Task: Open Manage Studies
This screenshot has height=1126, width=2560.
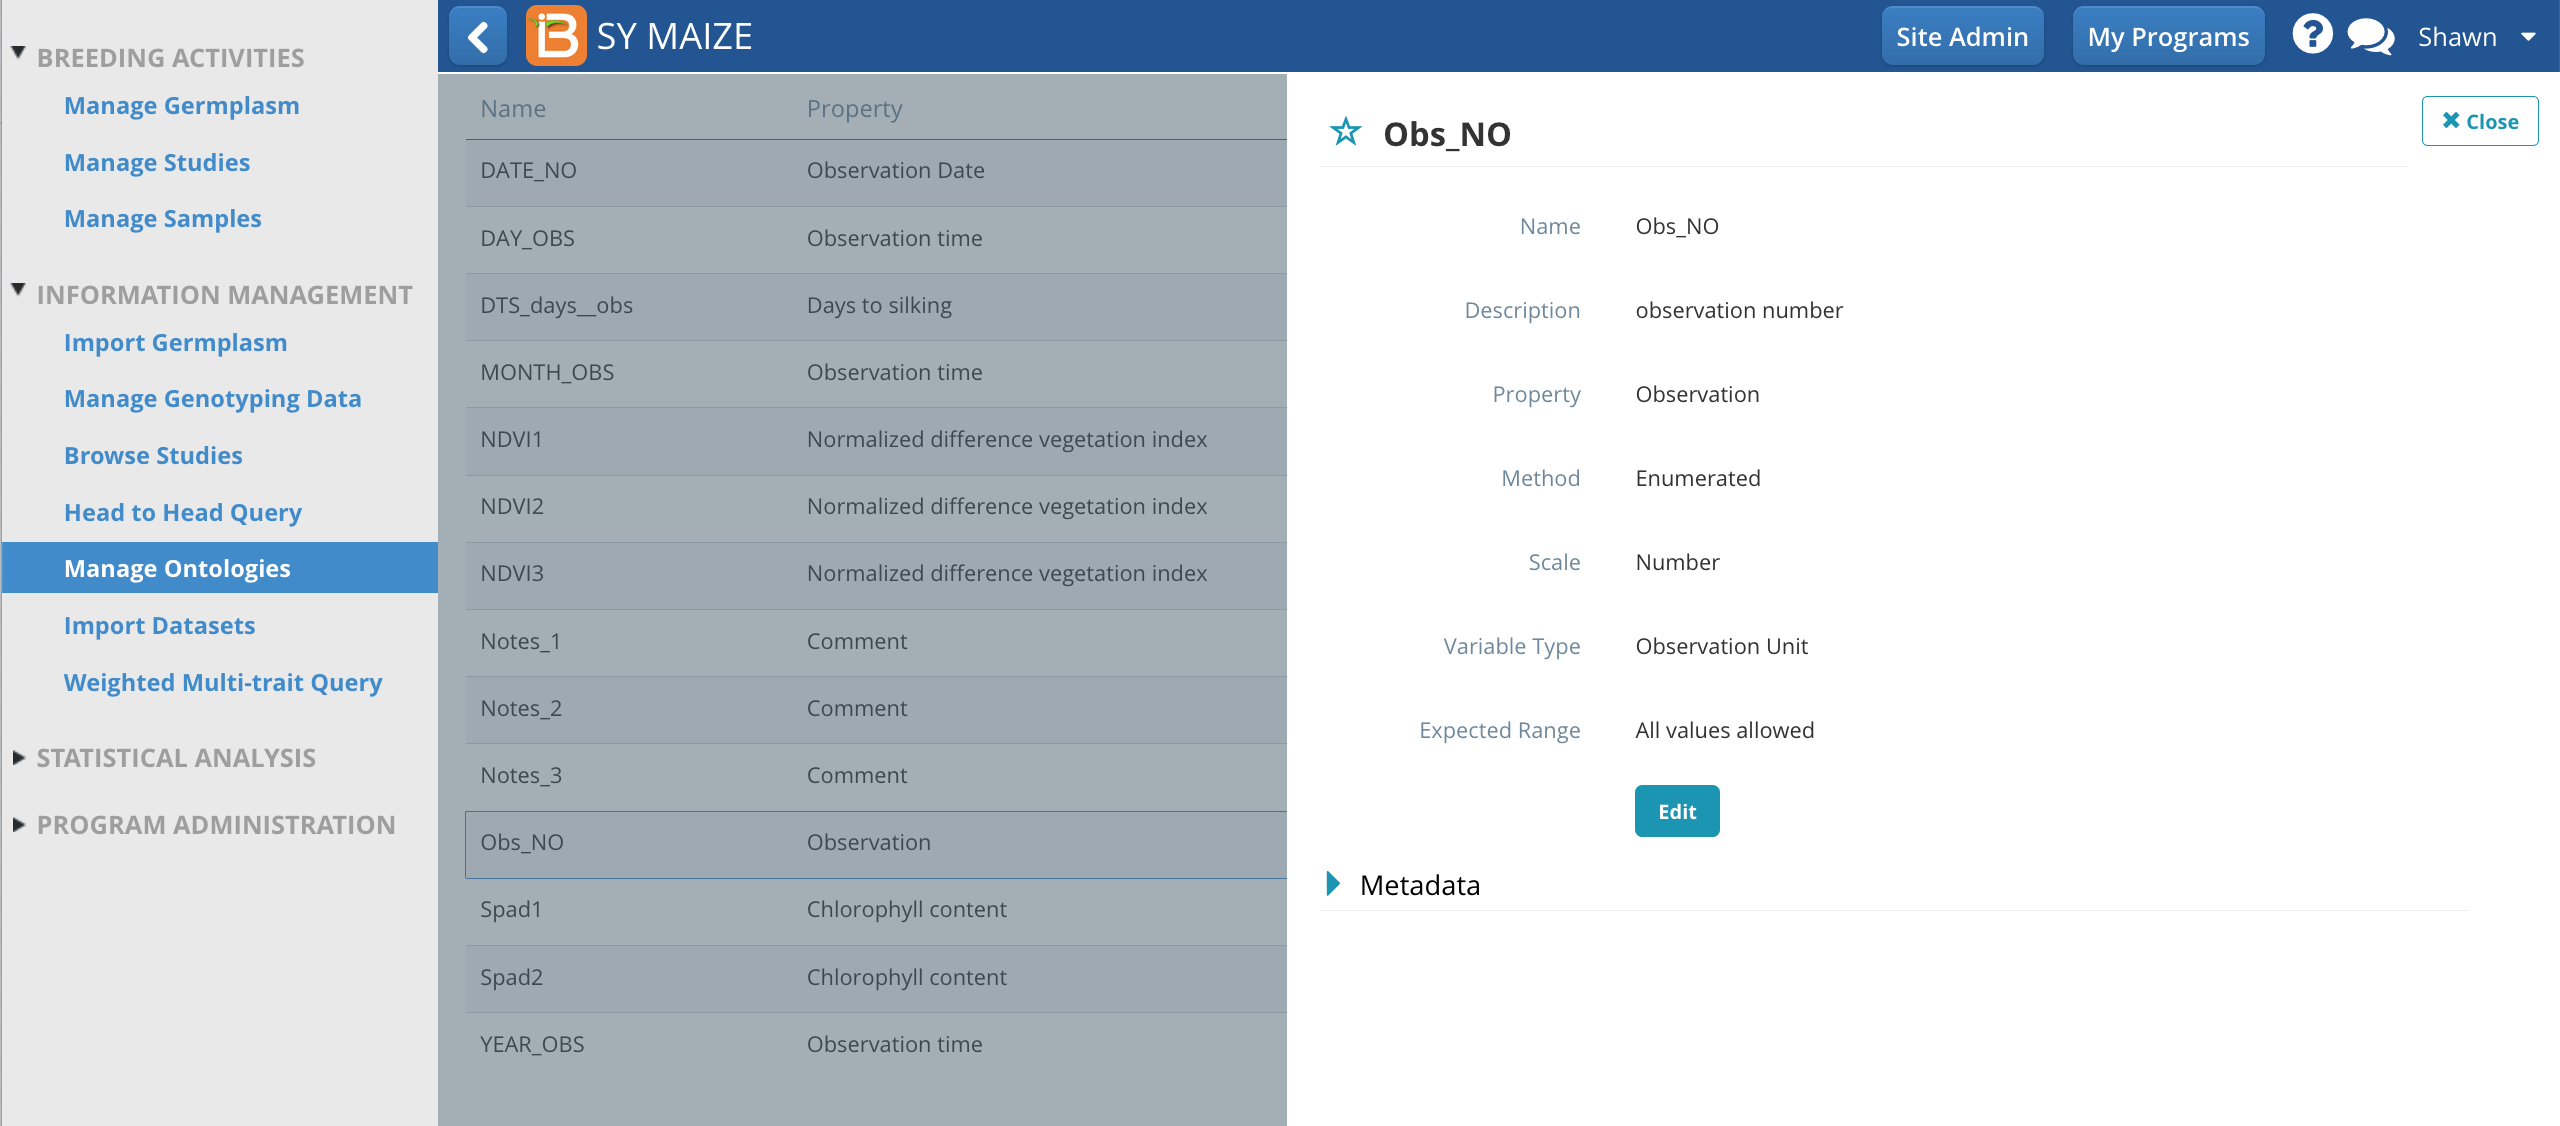Action: point(157,162)
